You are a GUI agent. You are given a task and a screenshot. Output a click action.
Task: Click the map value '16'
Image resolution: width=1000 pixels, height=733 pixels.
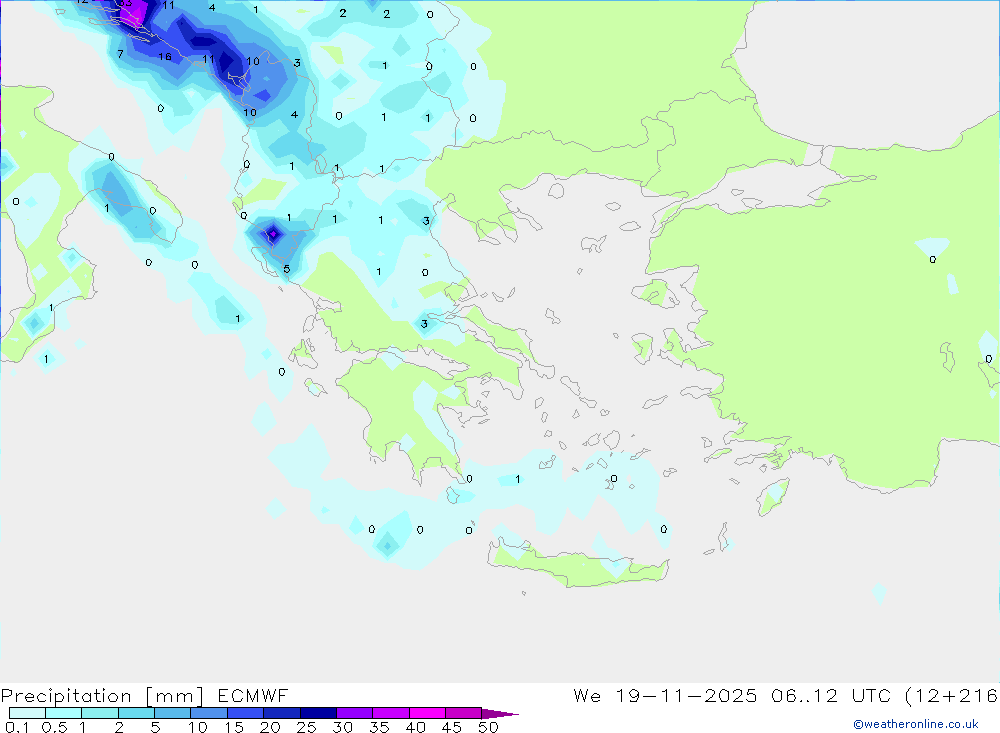165,57
